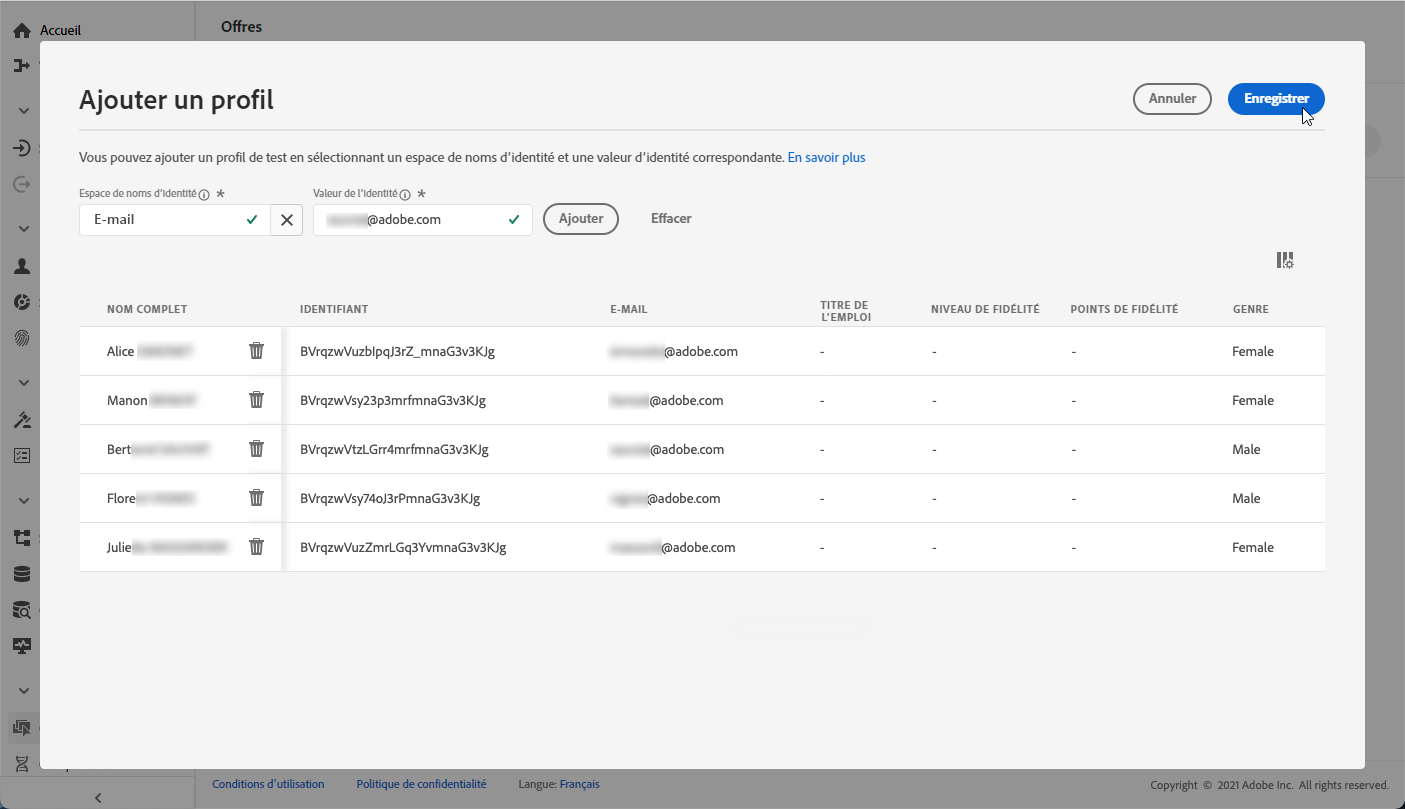
Task: Click the trash icon for Flore
Action: 256,498
